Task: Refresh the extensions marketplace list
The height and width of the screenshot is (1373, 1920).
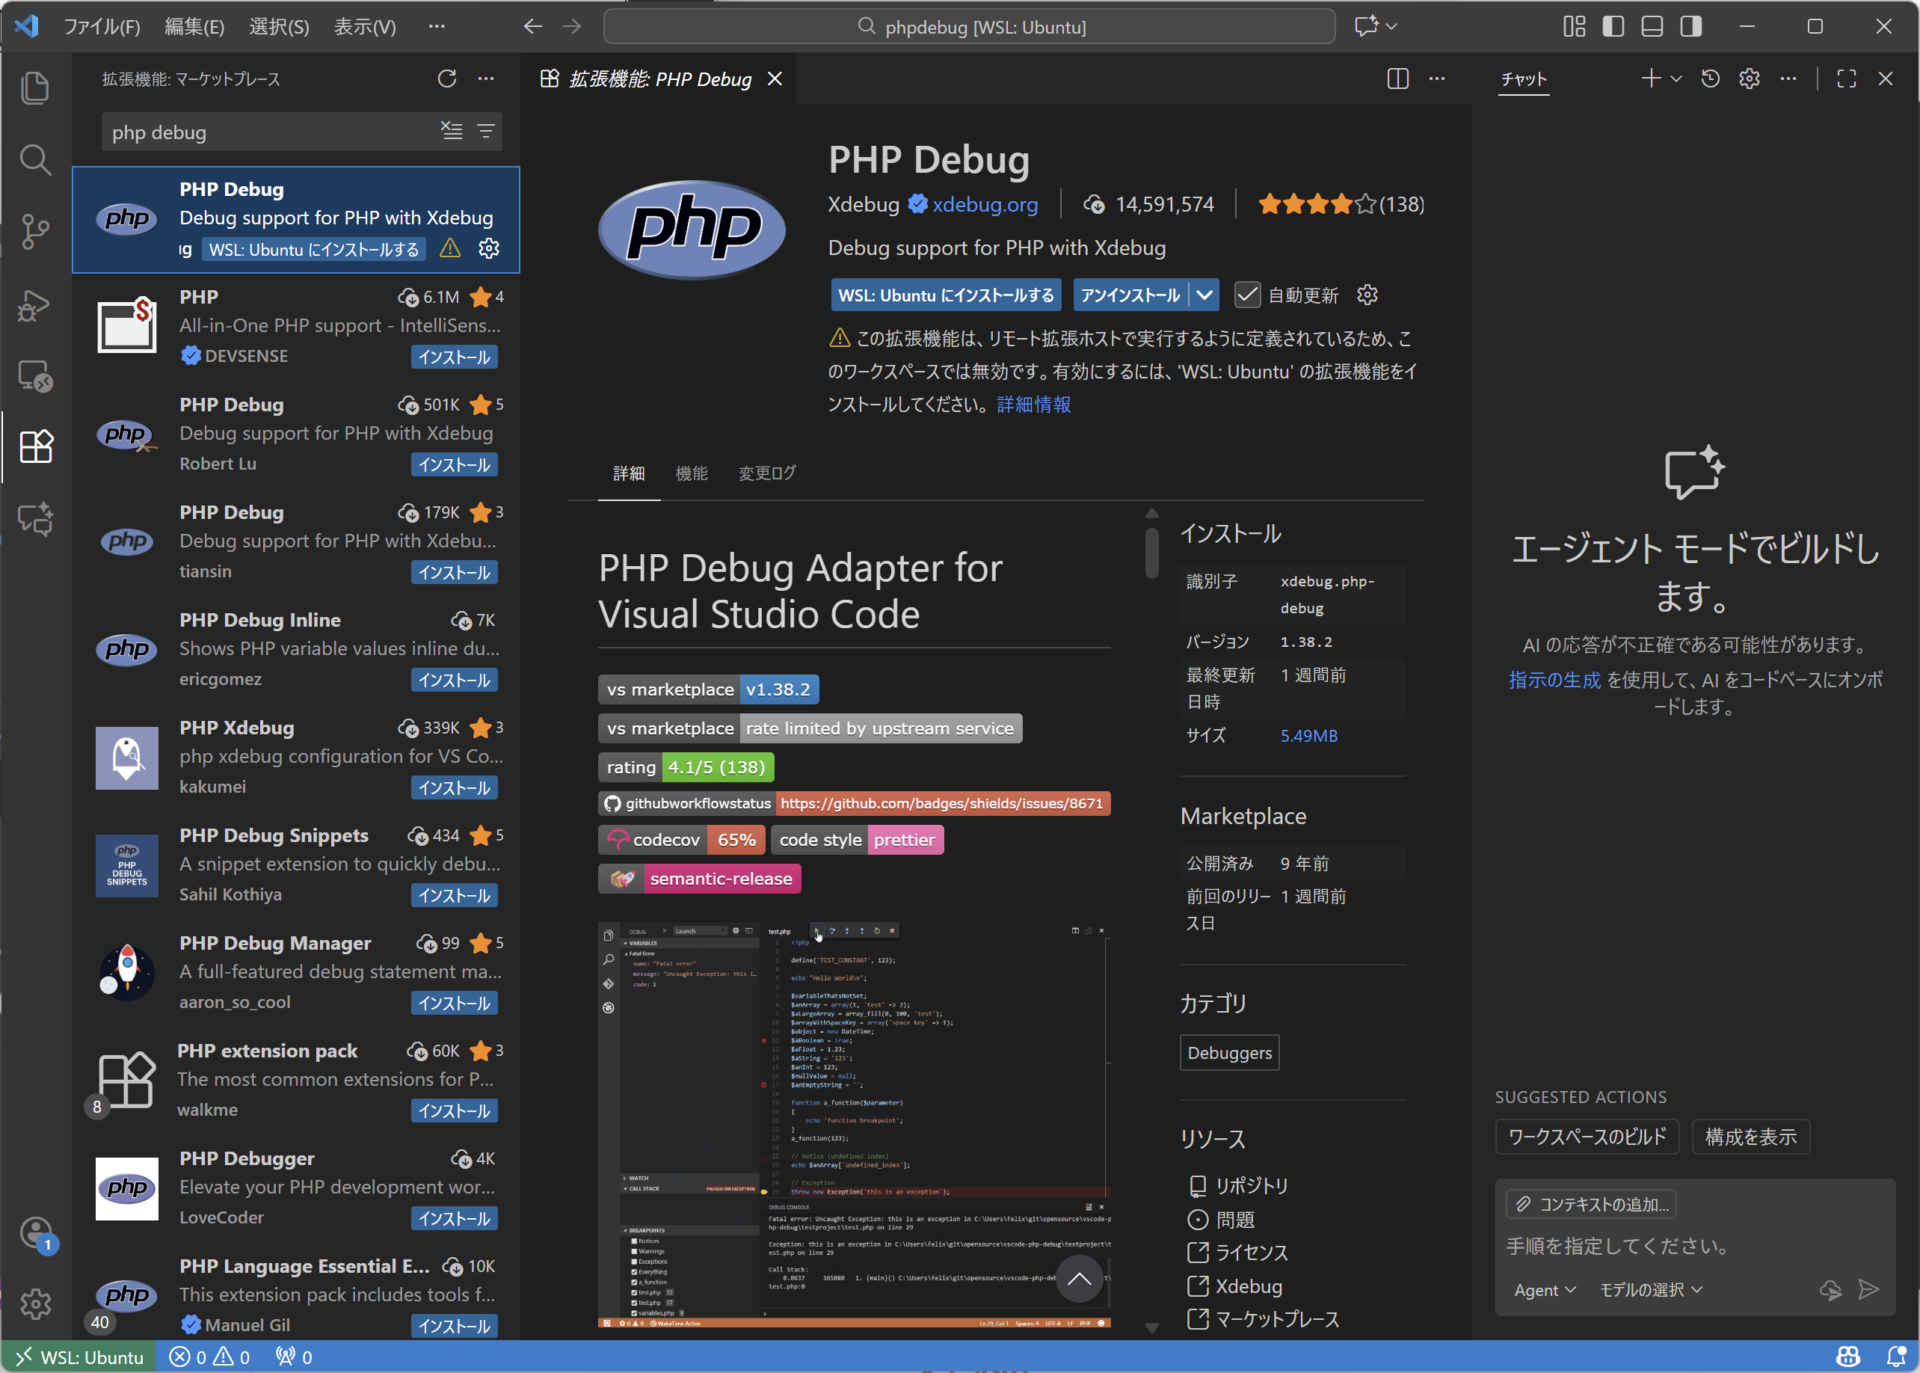Action: tap(447, 79)
